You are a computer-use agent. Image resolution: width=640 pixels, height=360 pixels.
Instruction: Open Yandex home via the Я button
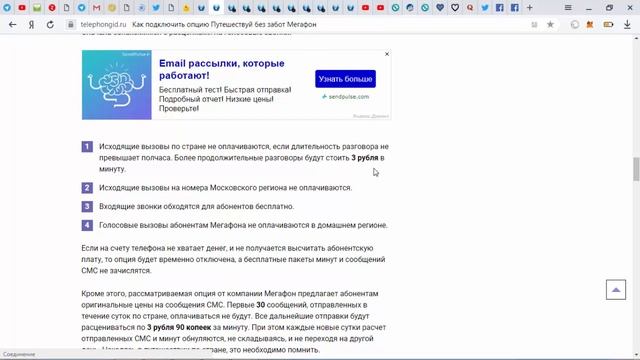coord(31,24)
